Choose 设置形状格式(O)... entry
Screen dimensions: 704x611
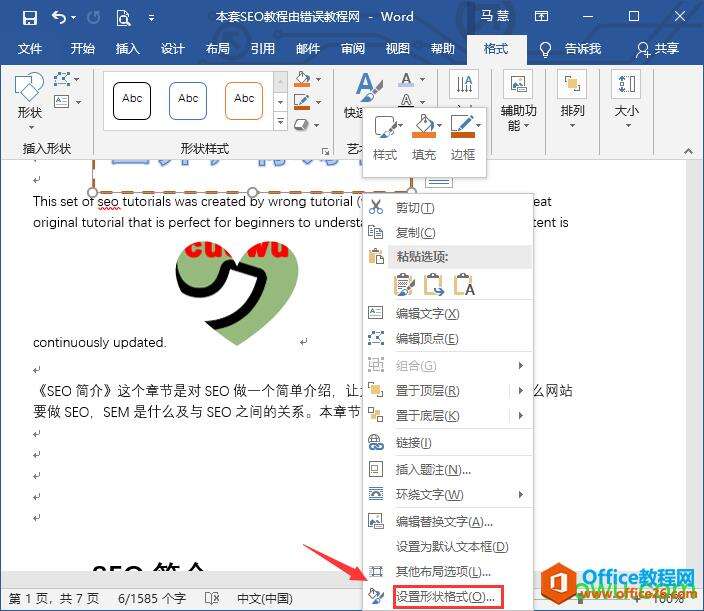pos(448,597)
